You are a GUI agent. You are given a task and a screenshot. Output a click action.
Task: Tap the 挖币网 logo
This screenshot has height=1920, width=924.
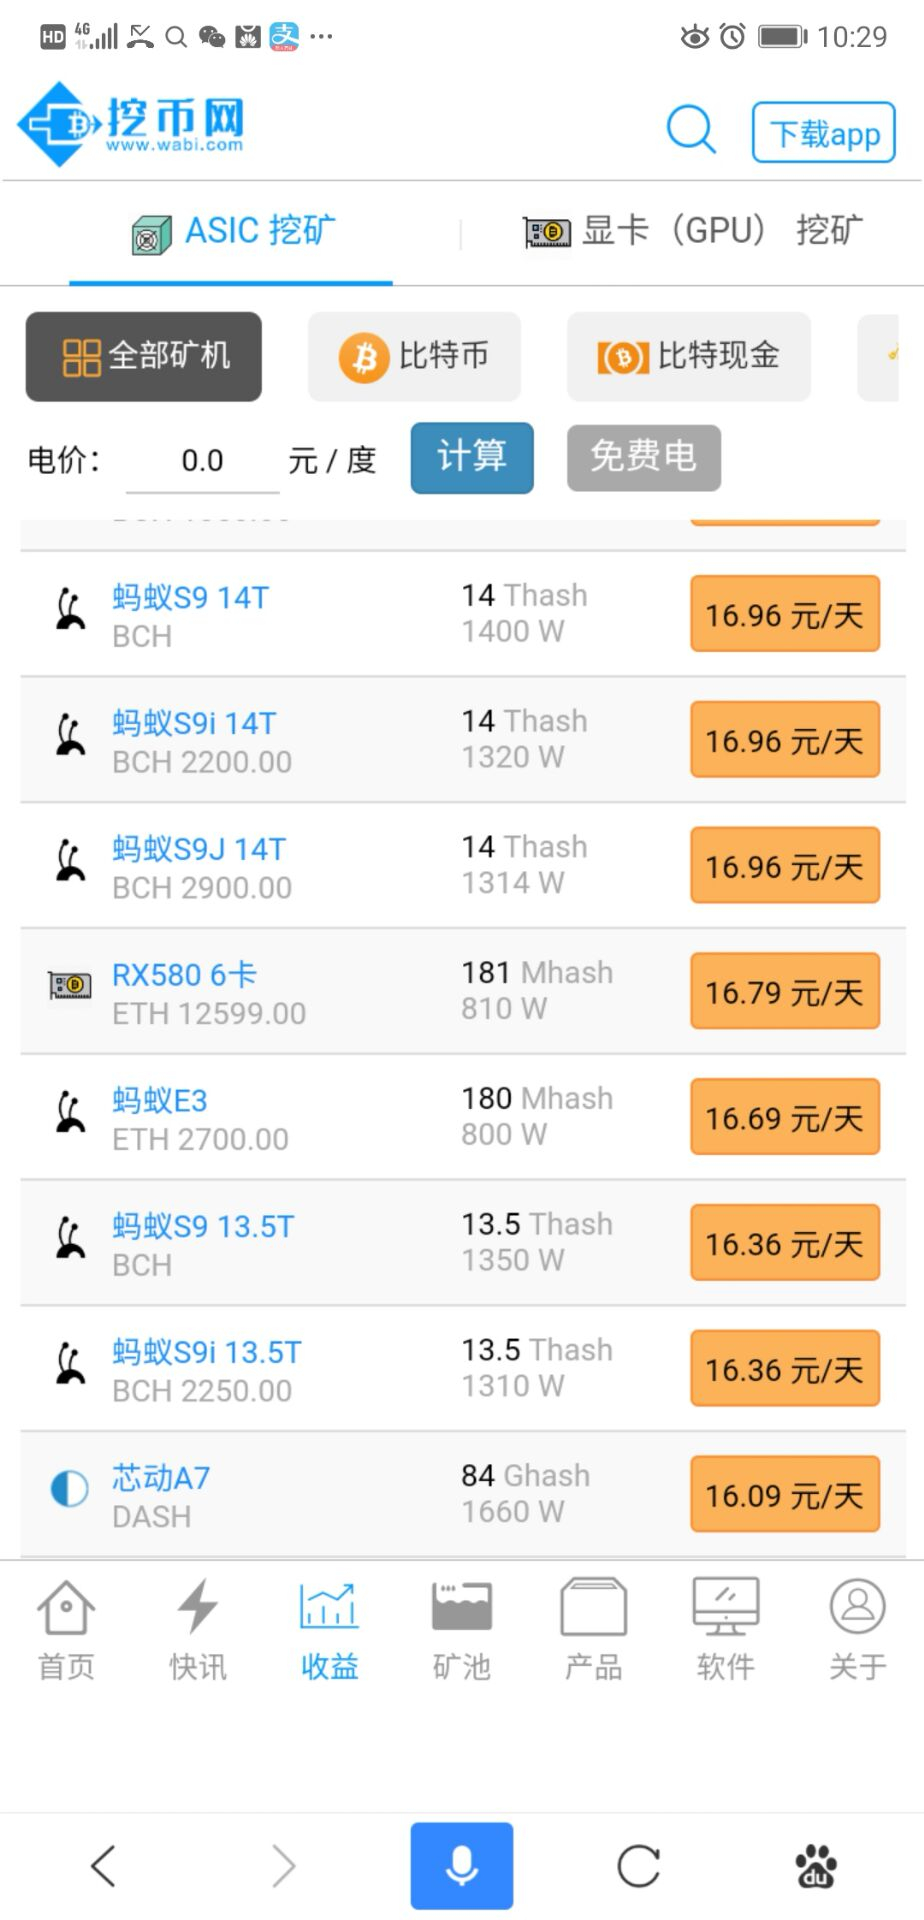point(131,125)
